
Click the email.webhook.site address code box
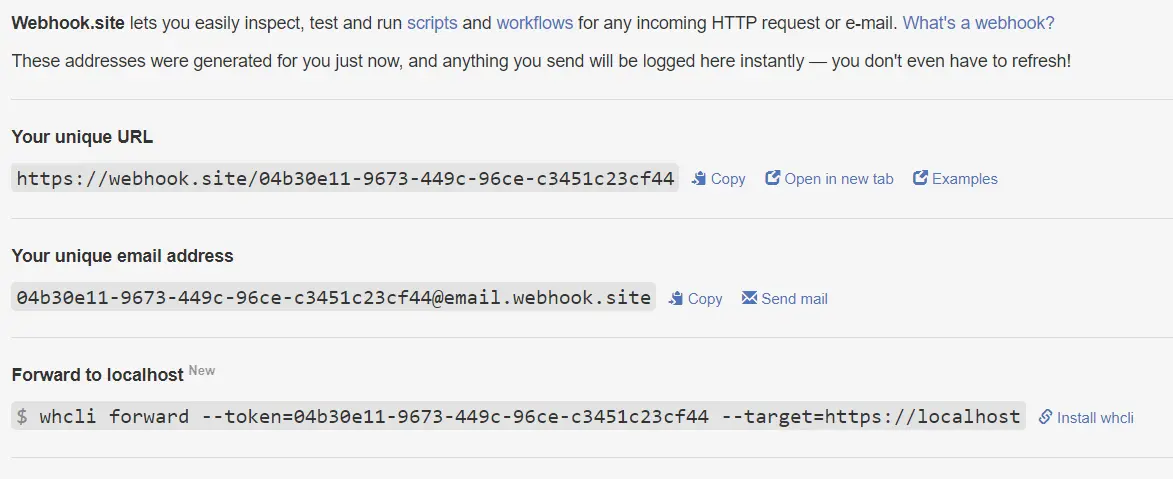[334, 298]
